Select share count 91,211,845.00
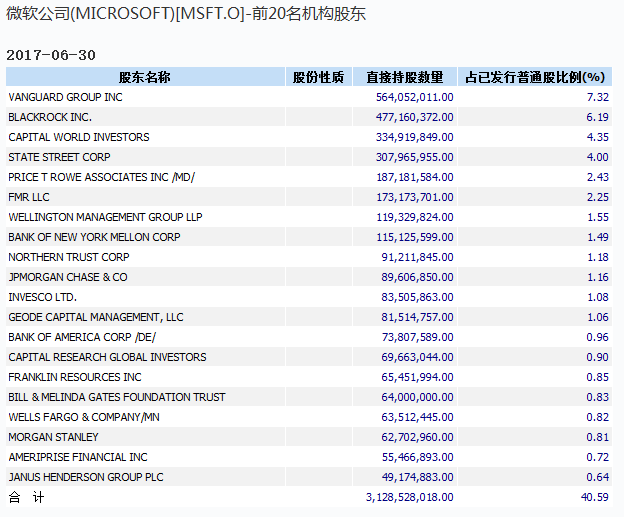The image size is (624, 517). [x=417, y=257]
